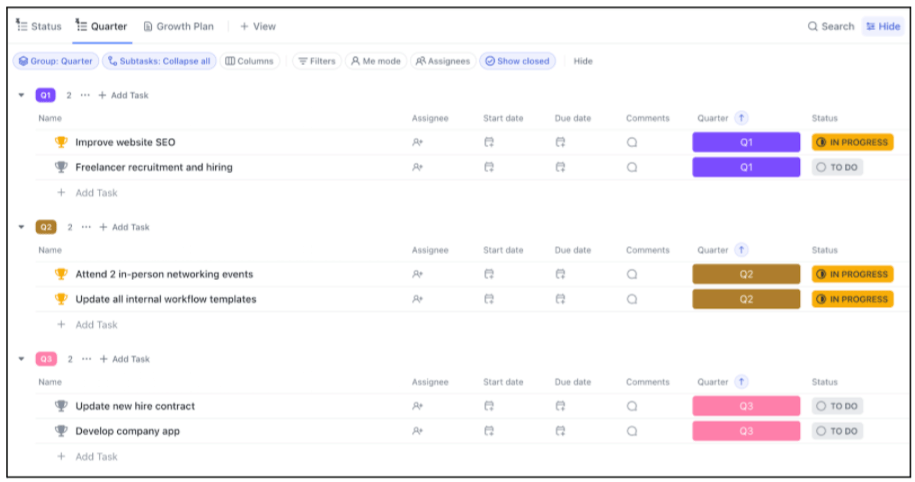Toggle the Show closed option
The width and height of the screenshot is (915, 482).
point(517,61)
